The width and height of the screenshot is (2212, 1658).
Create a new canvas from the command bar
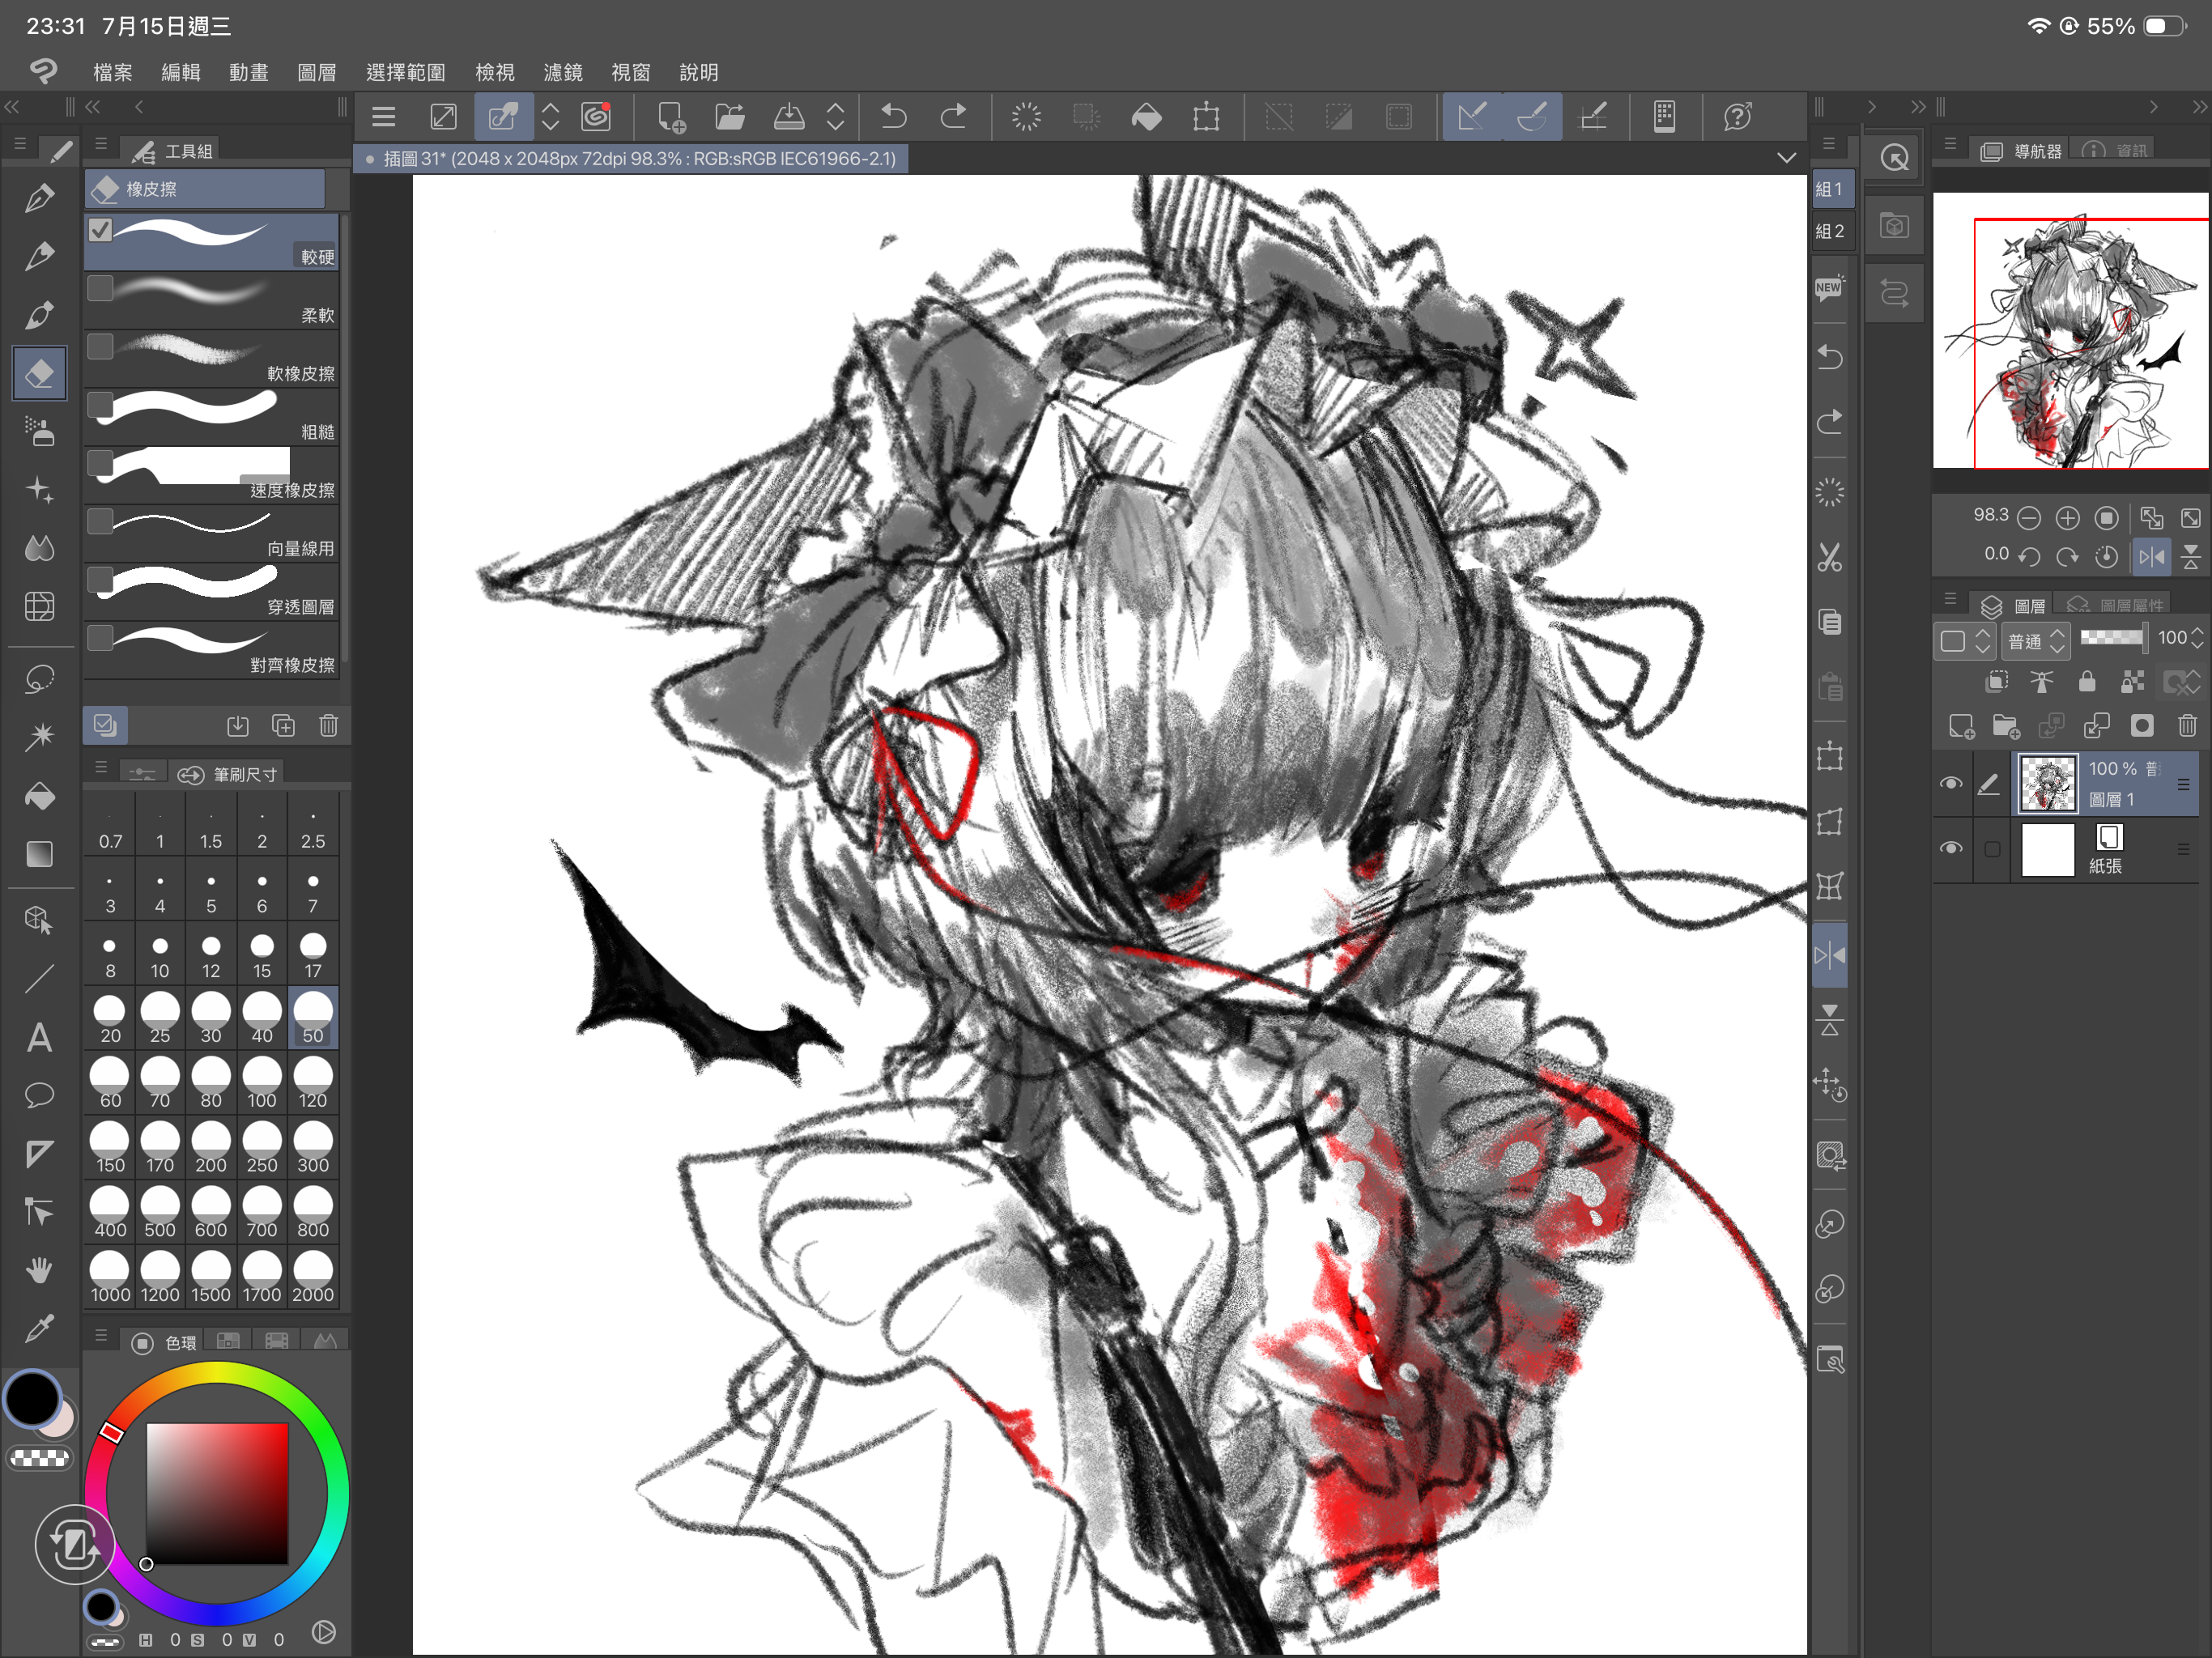coord(671,117)
